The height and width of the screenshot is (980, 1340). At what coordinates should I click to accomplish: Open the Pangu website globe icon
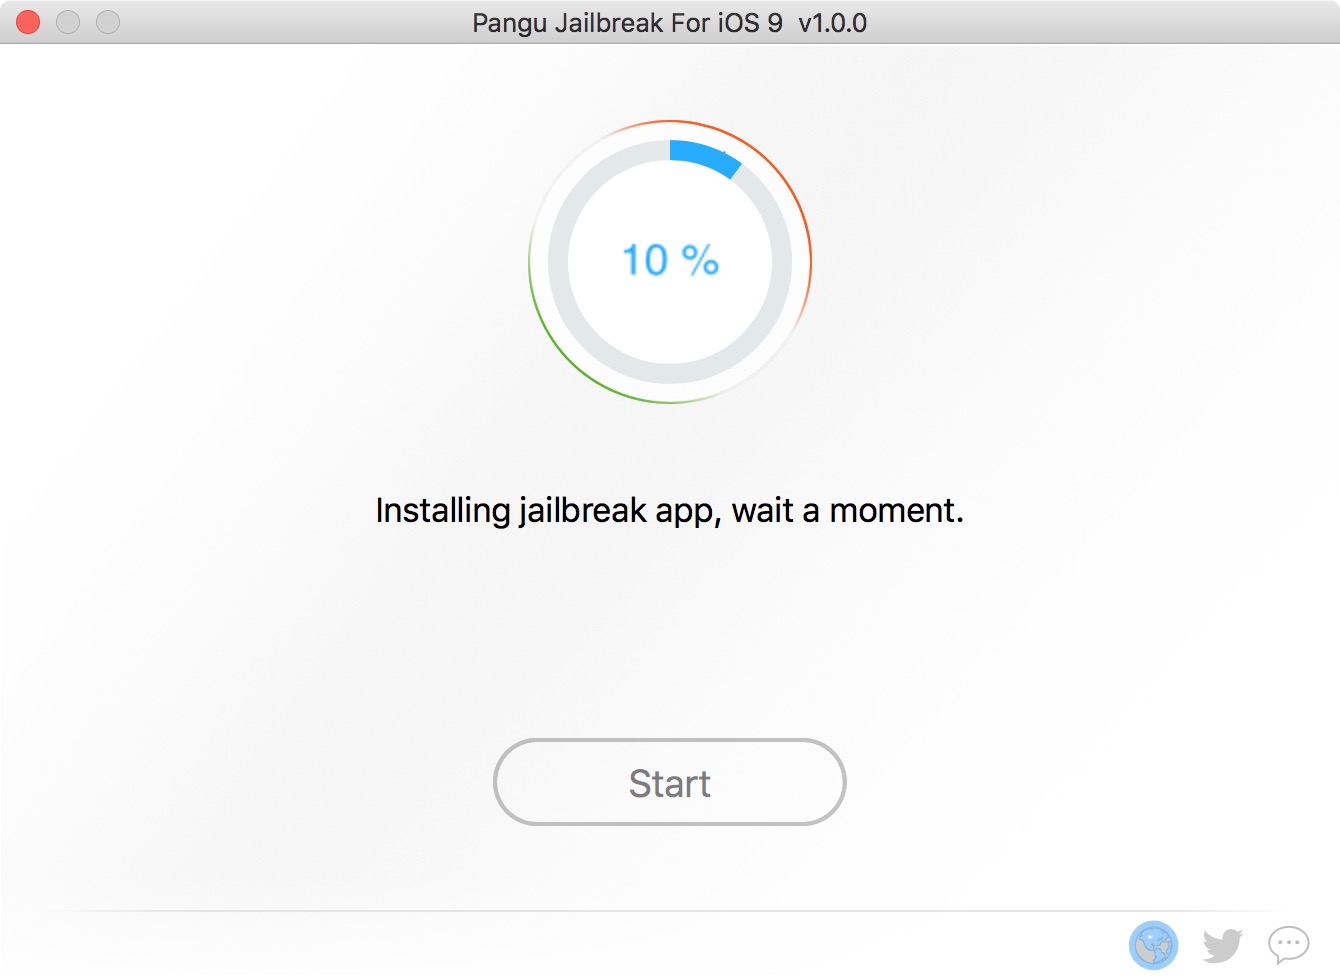(1153, 945)
